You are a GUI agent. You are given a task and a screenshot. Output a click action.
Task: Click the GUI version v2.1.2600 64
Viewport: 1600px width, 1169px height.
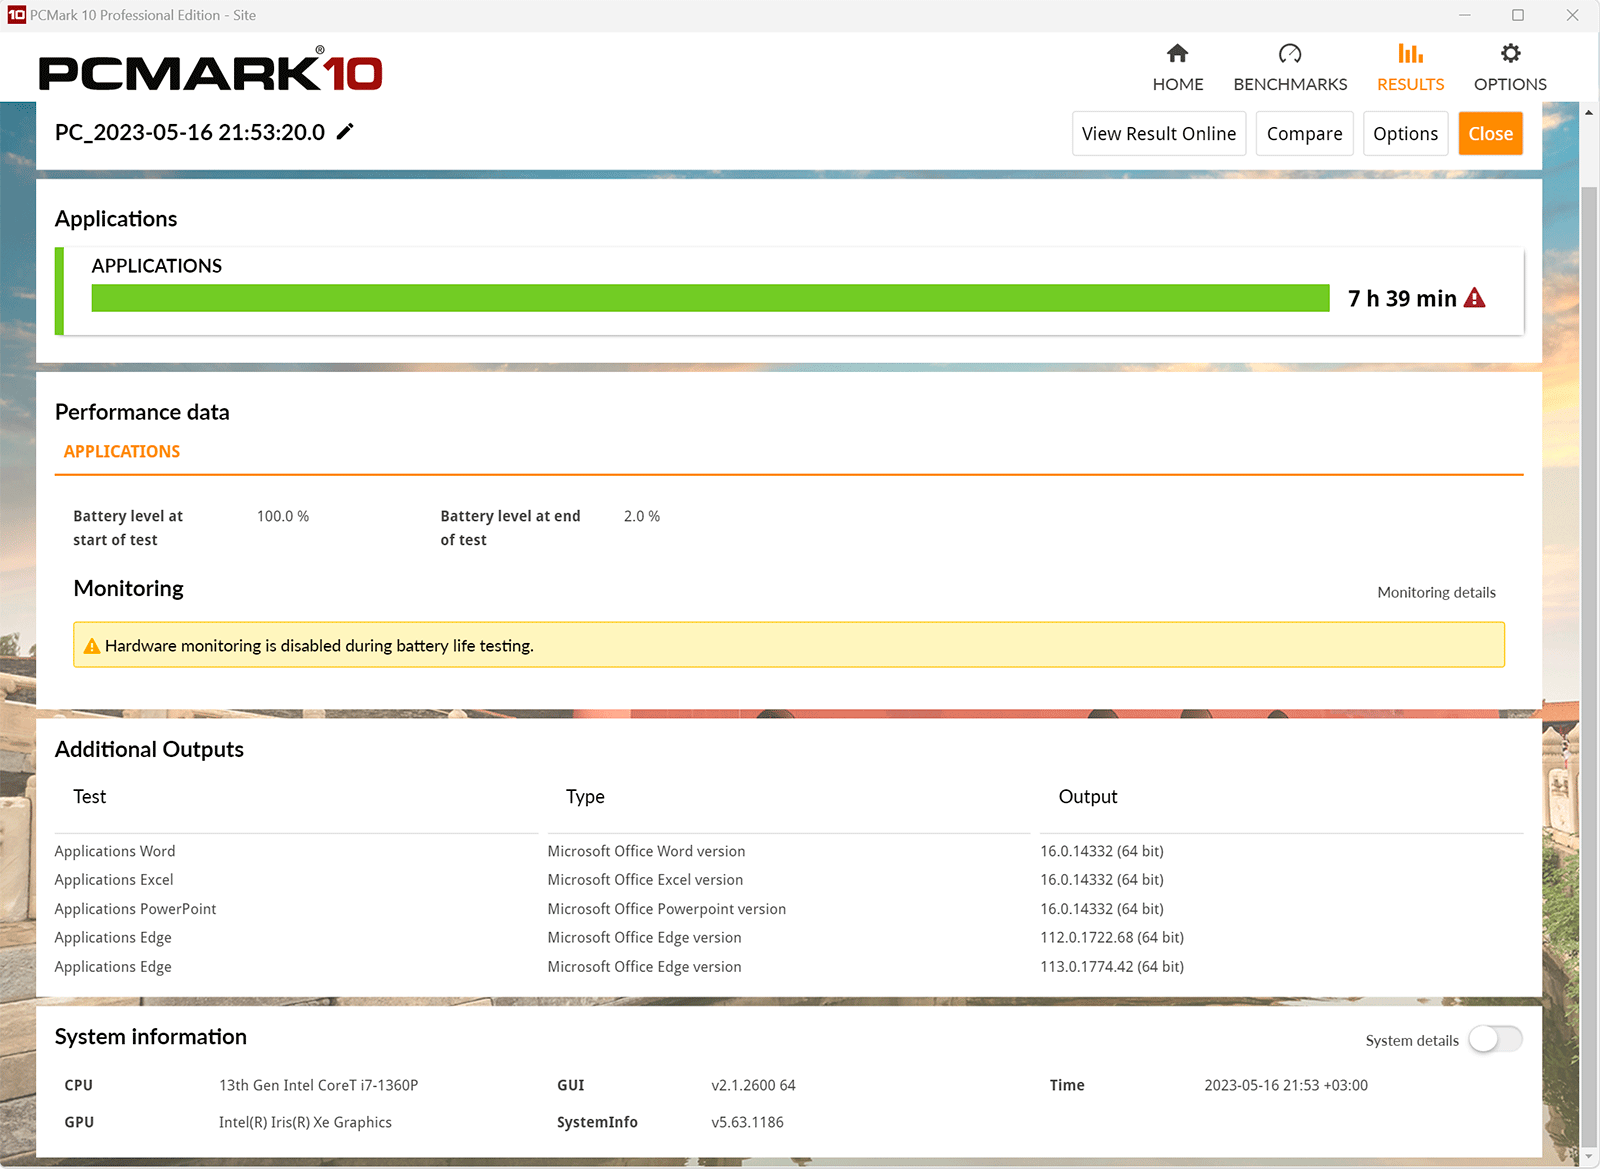coord(753,1085)
